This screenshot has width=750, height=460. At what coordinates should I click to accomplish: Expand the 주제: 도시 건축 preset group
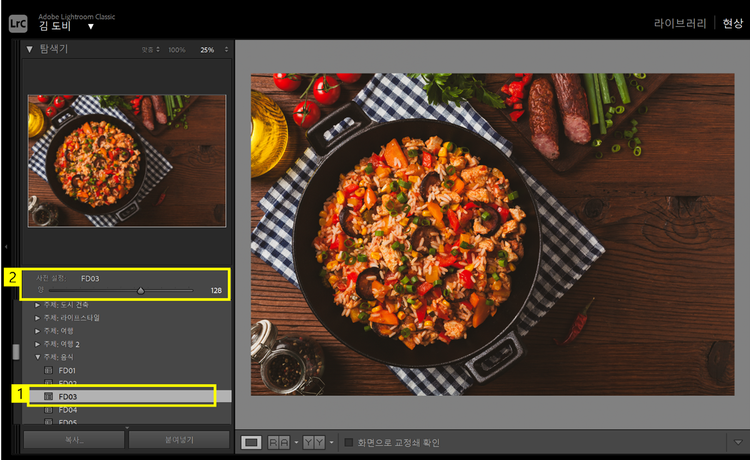click(38, 304)
